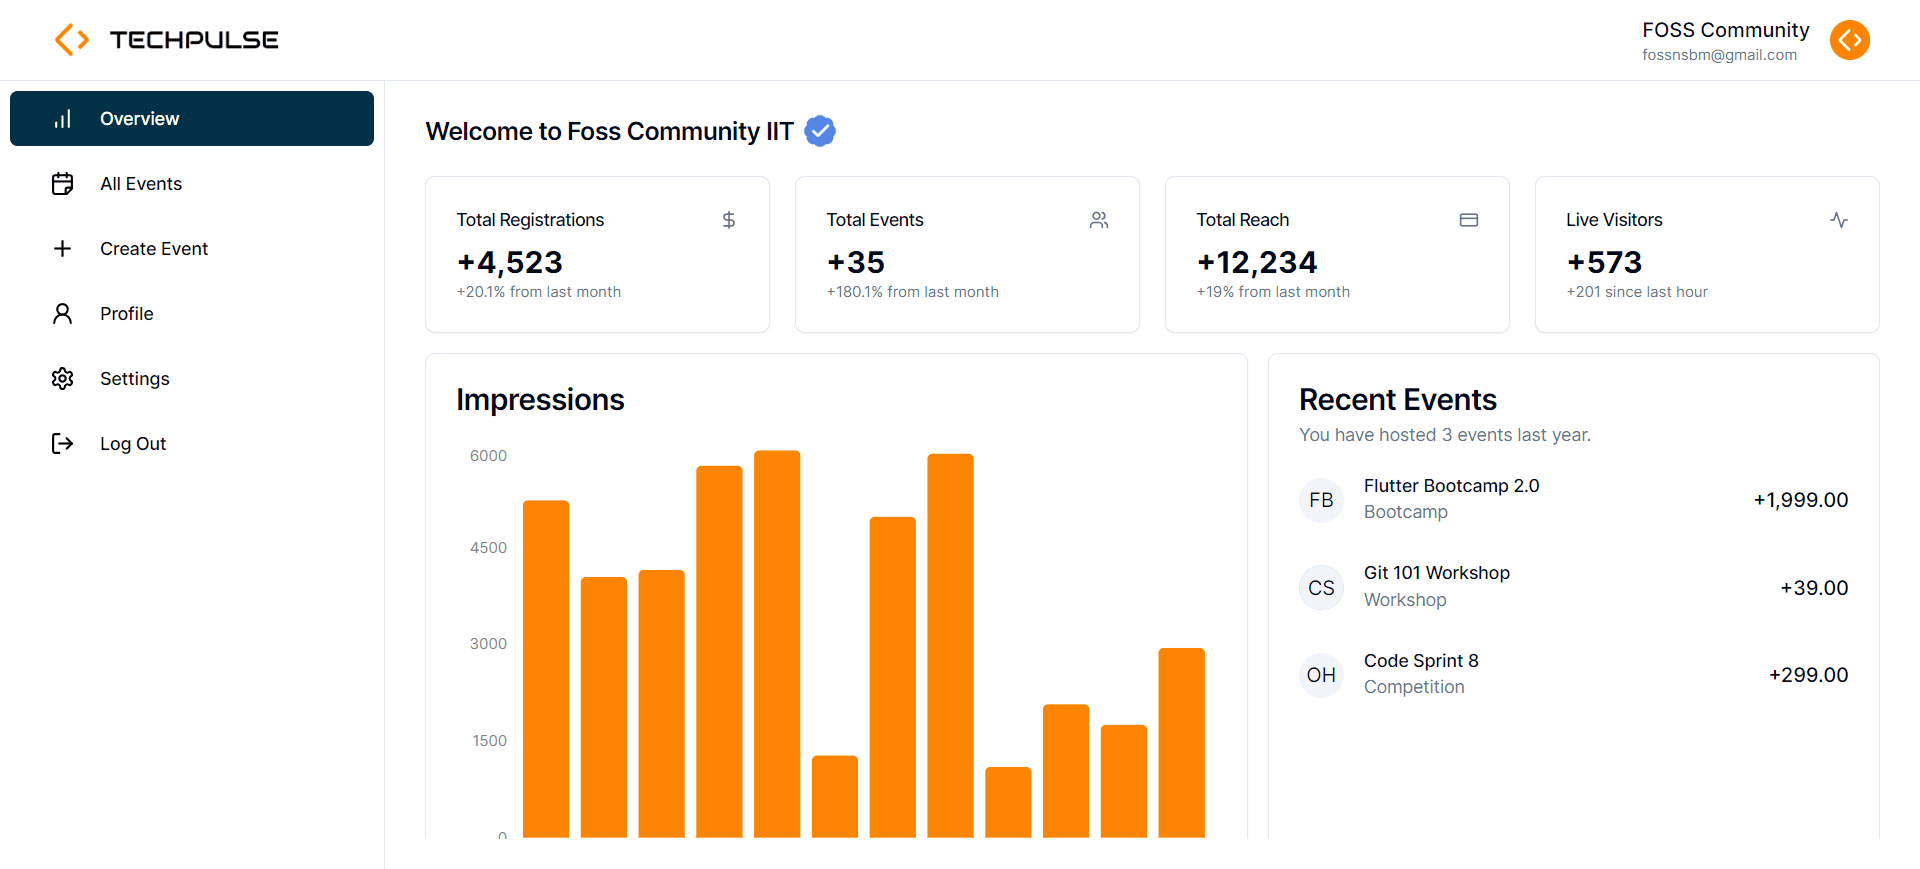This screenshot has width=1920, height=869.
Task: Click the first bar in Impressions chart
Action: 546,669
